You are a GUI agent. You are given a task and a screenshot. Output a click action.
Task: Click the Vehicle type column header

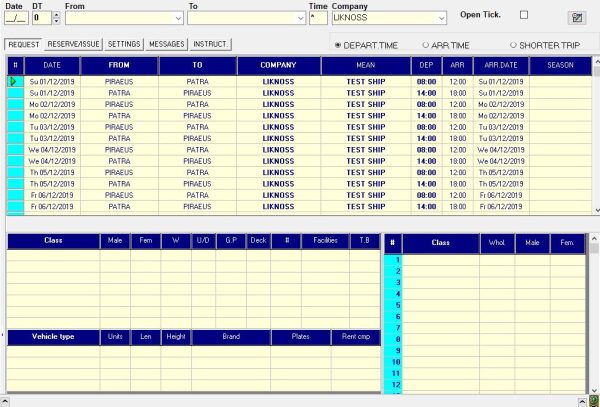[x=53, y=337]
